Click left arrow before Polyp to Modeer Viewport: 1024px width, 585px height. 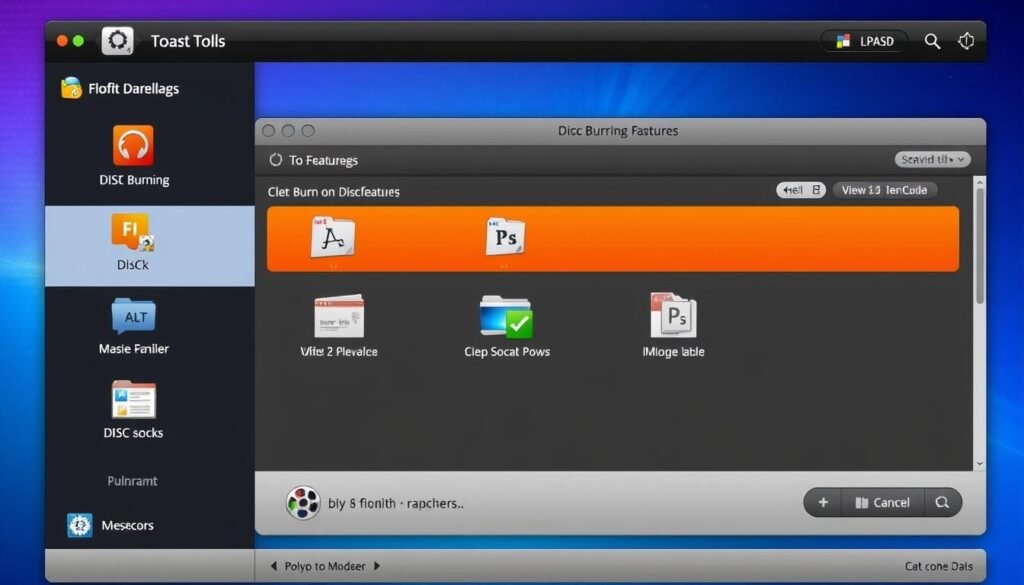274,566
